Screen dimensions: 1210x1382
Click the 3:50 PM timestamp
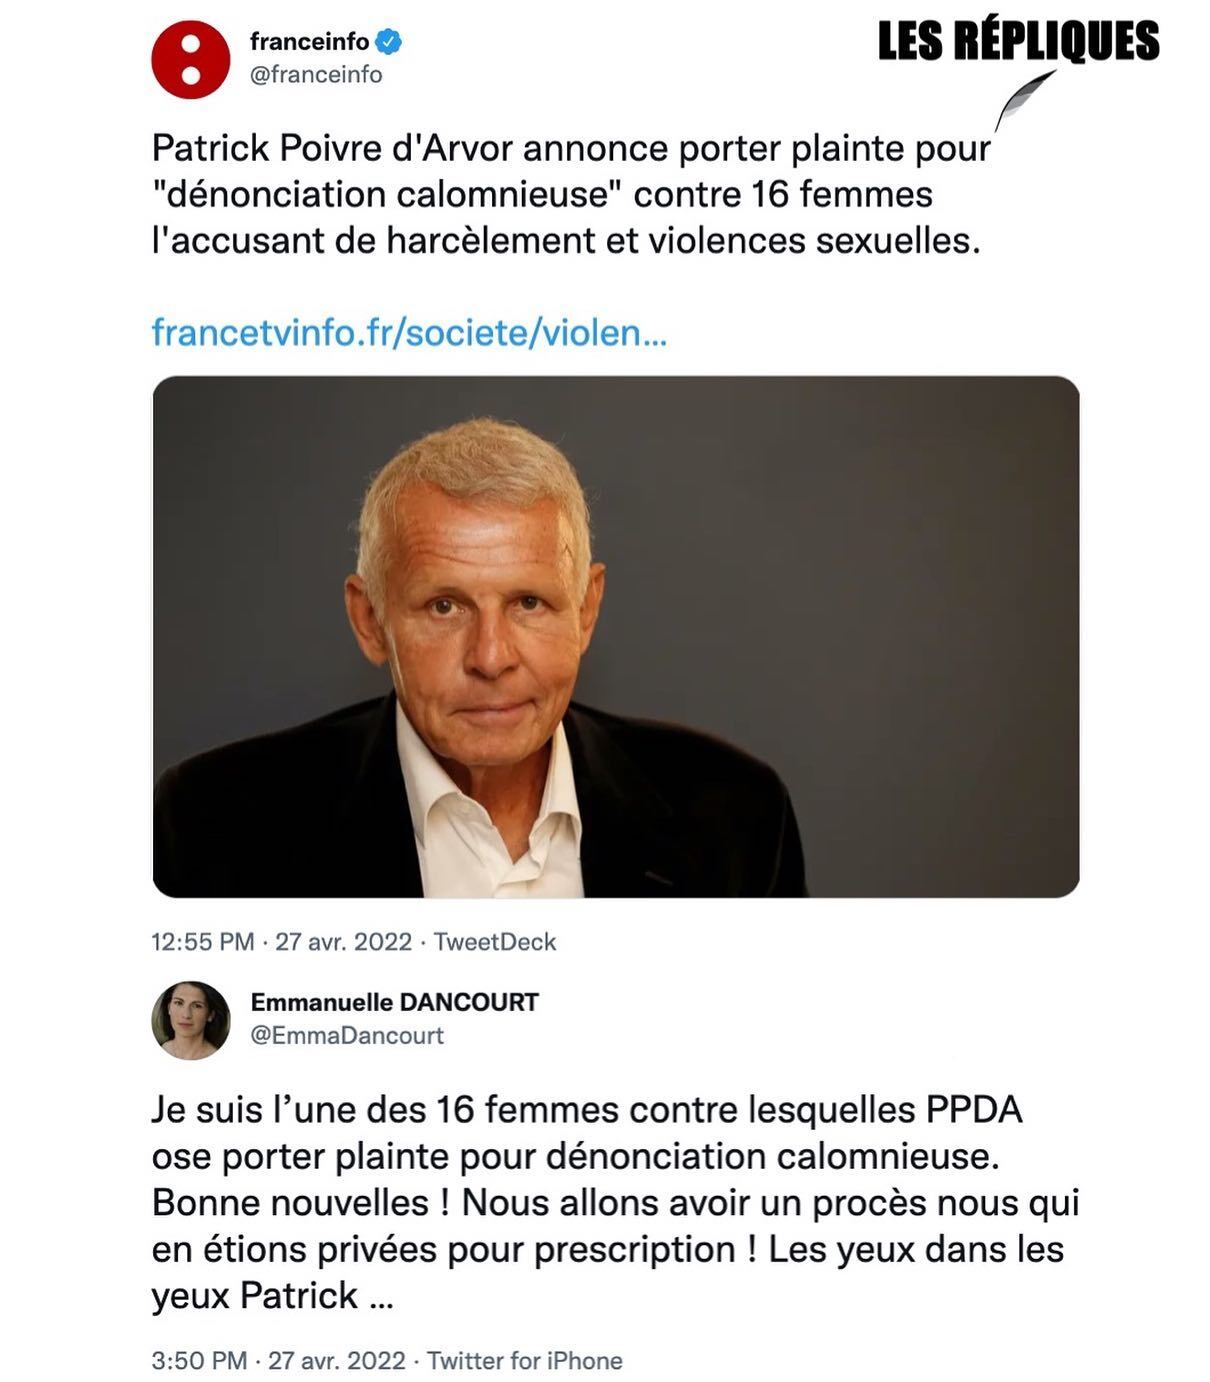199,1361
